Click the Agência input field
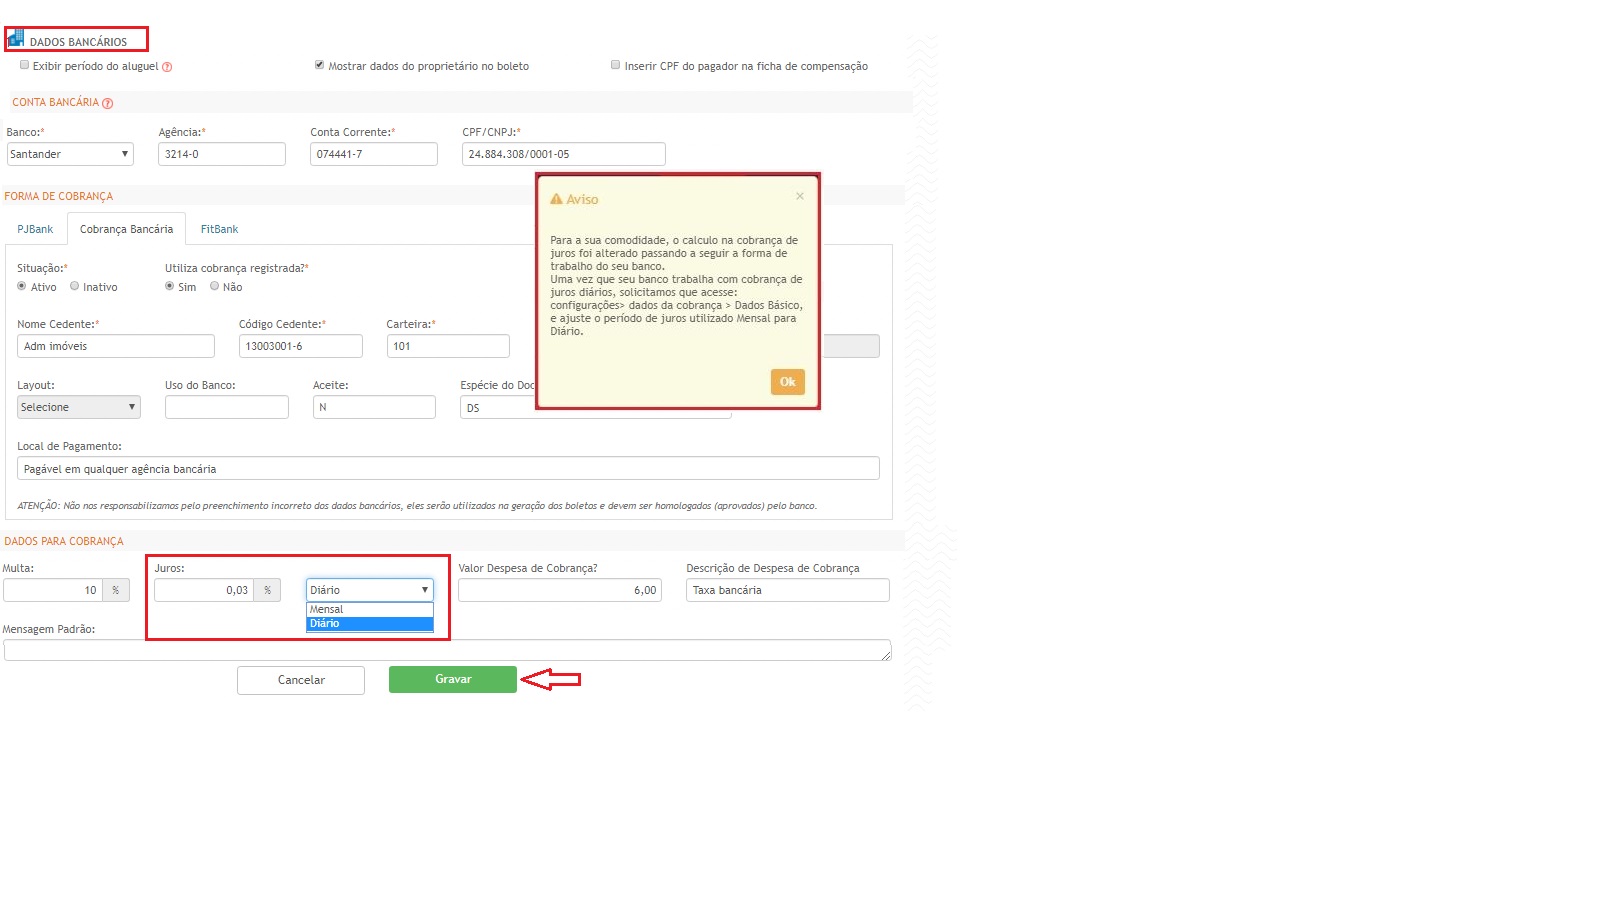1600x900 pixels. 221,154
